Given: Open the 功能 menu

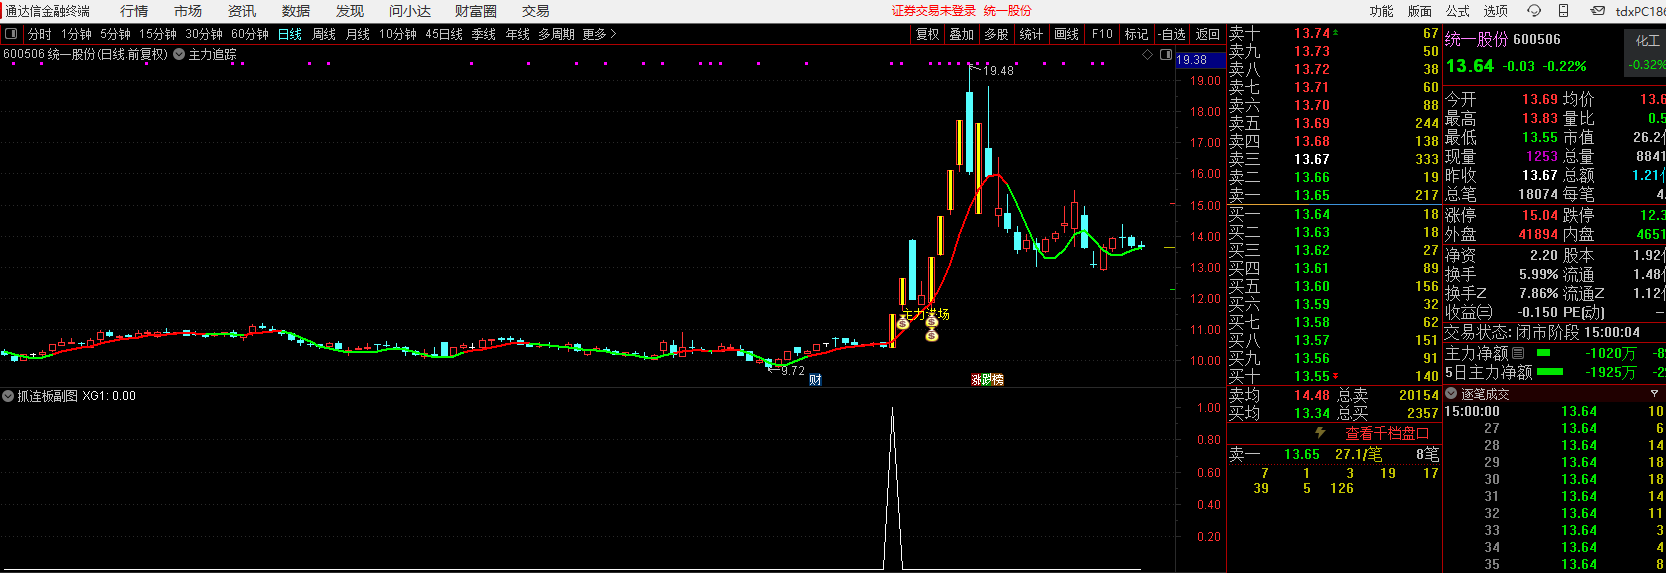Looking at the screenshot, I should [1382, 11].
